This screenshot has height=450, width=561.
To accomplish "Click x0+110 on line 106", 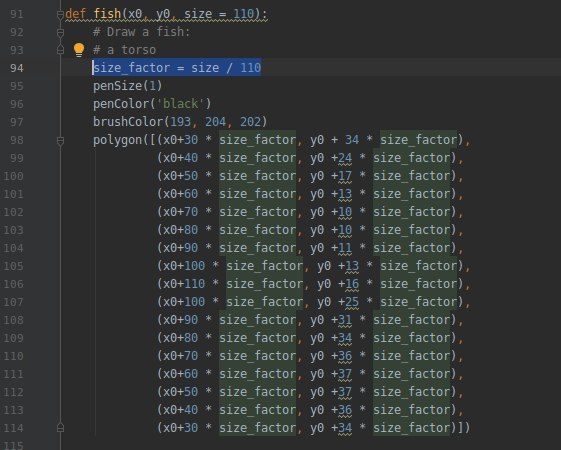I will coord(184,284).
